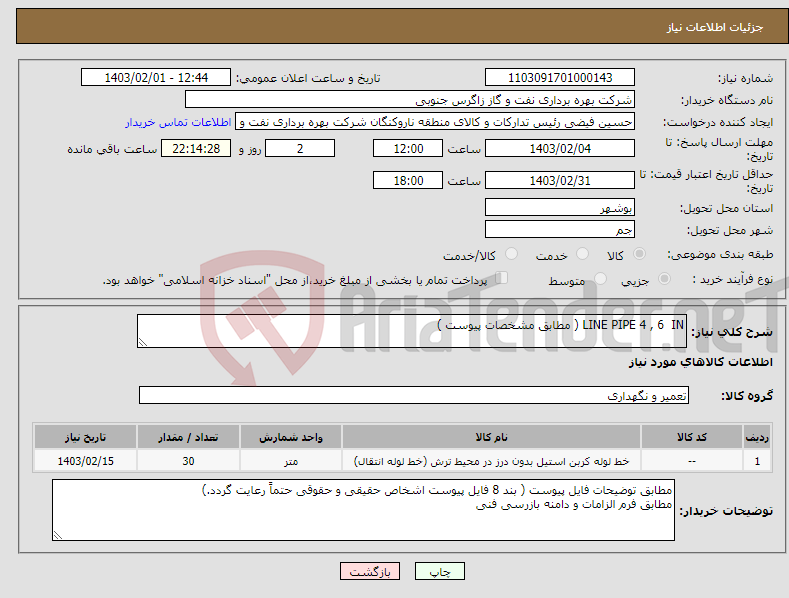Select the متوسط purchase type radio

tap(600, 278)
